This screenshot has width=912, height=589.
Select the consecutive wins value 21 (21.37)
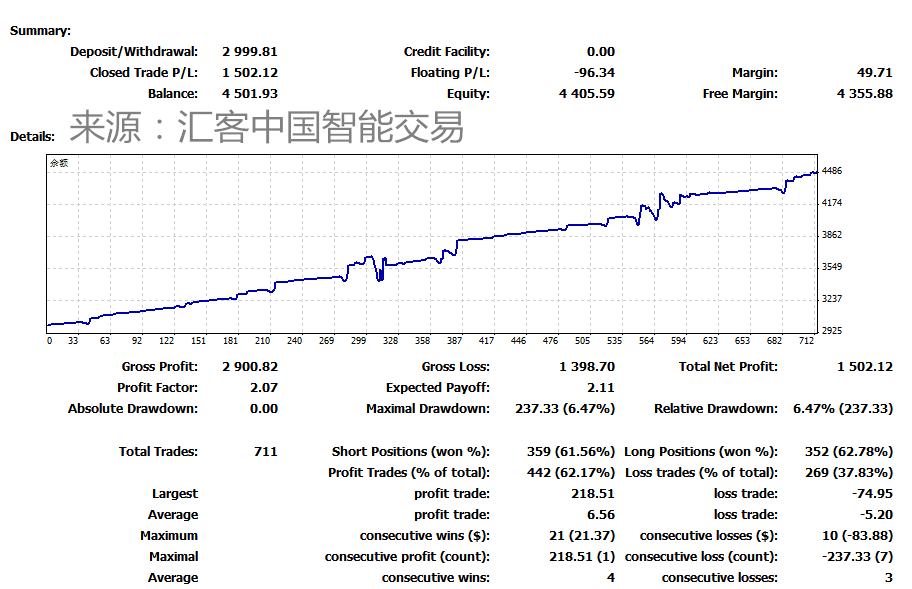(582, 536)
